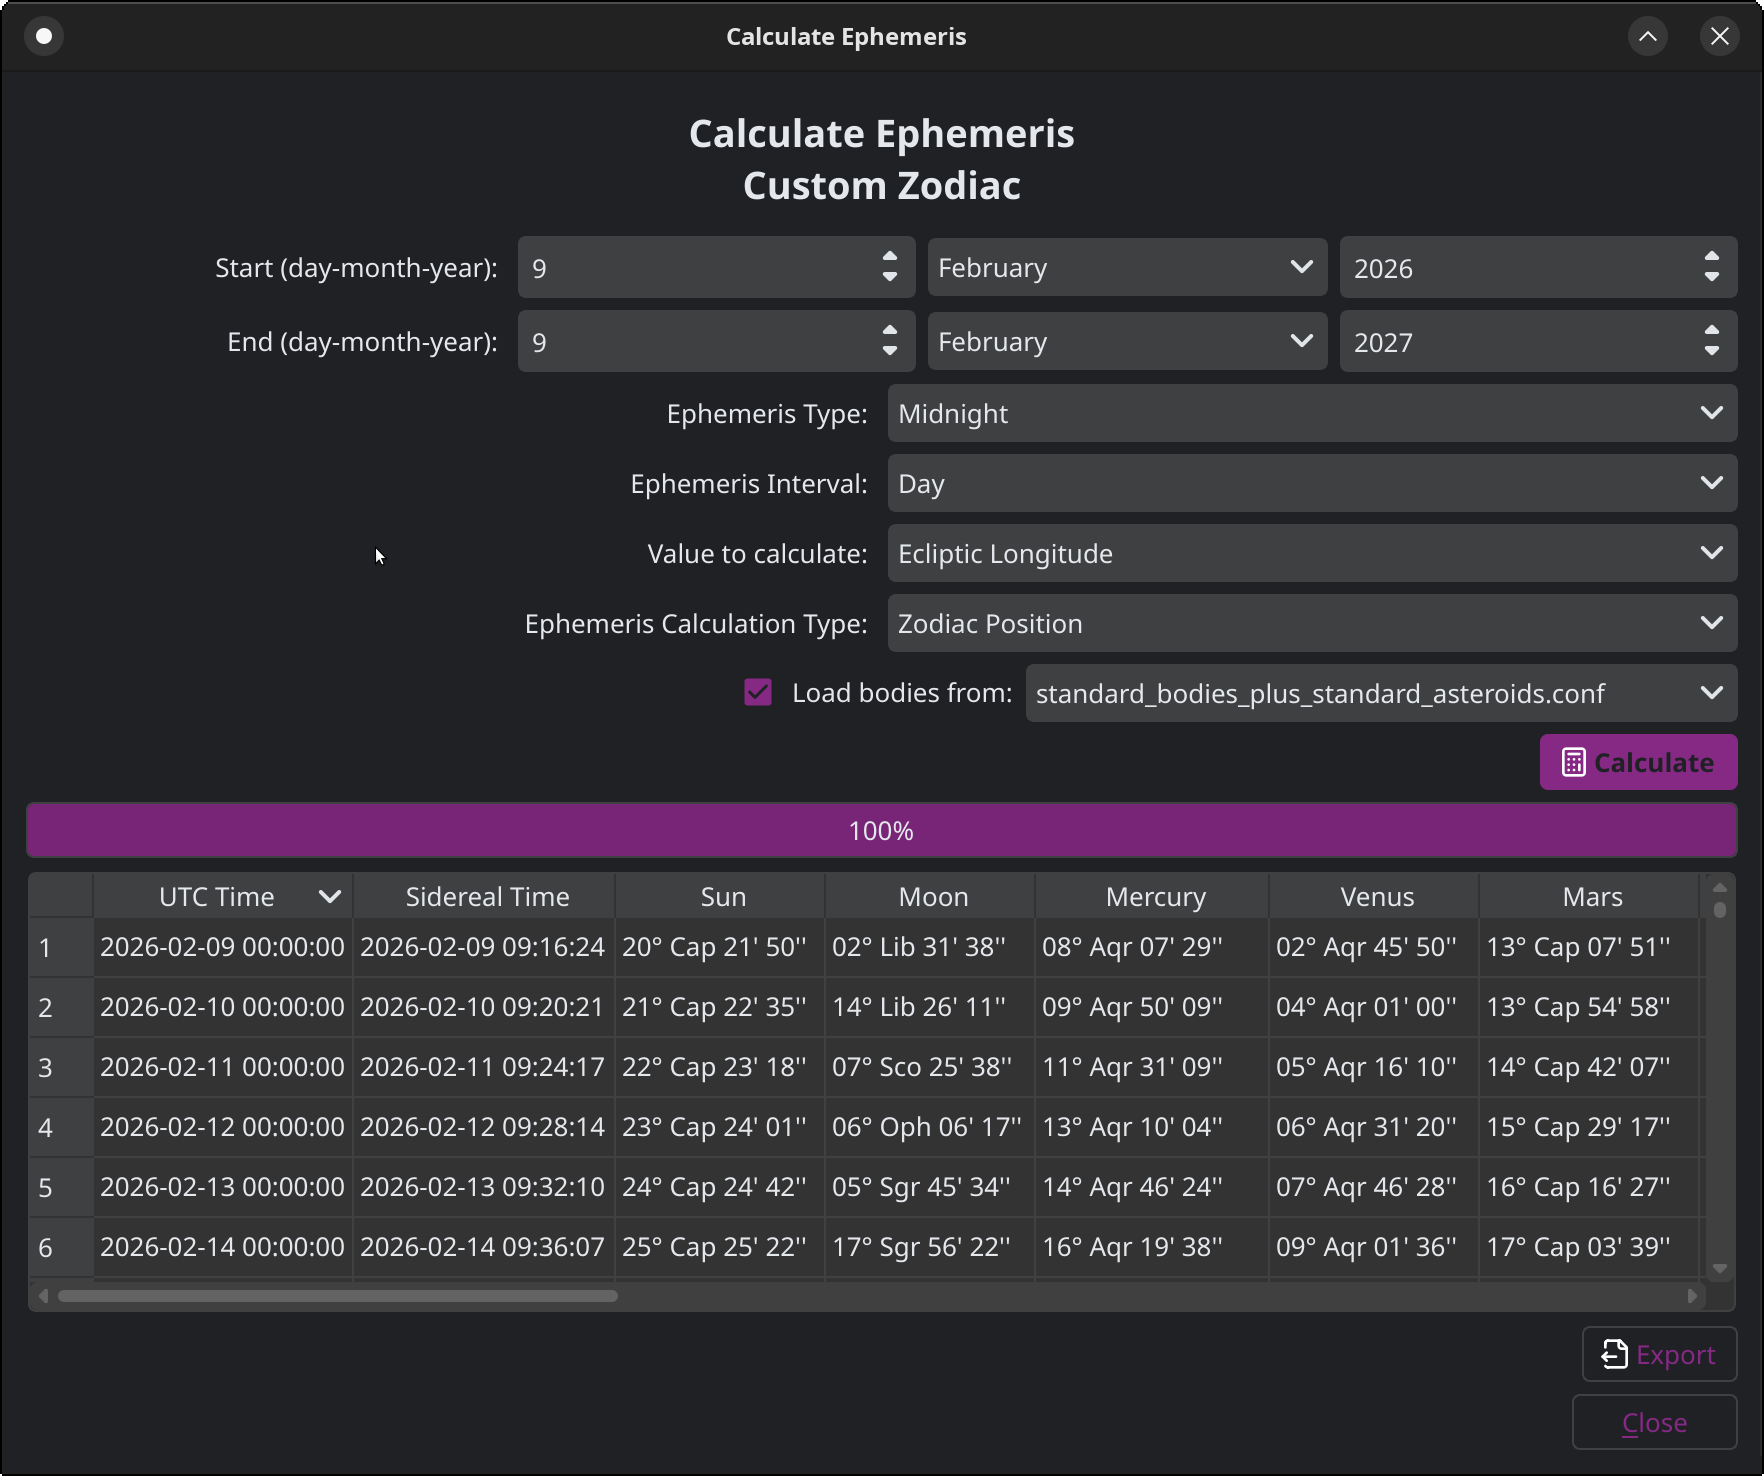Click the Close button

(x=1653, y=1422)
